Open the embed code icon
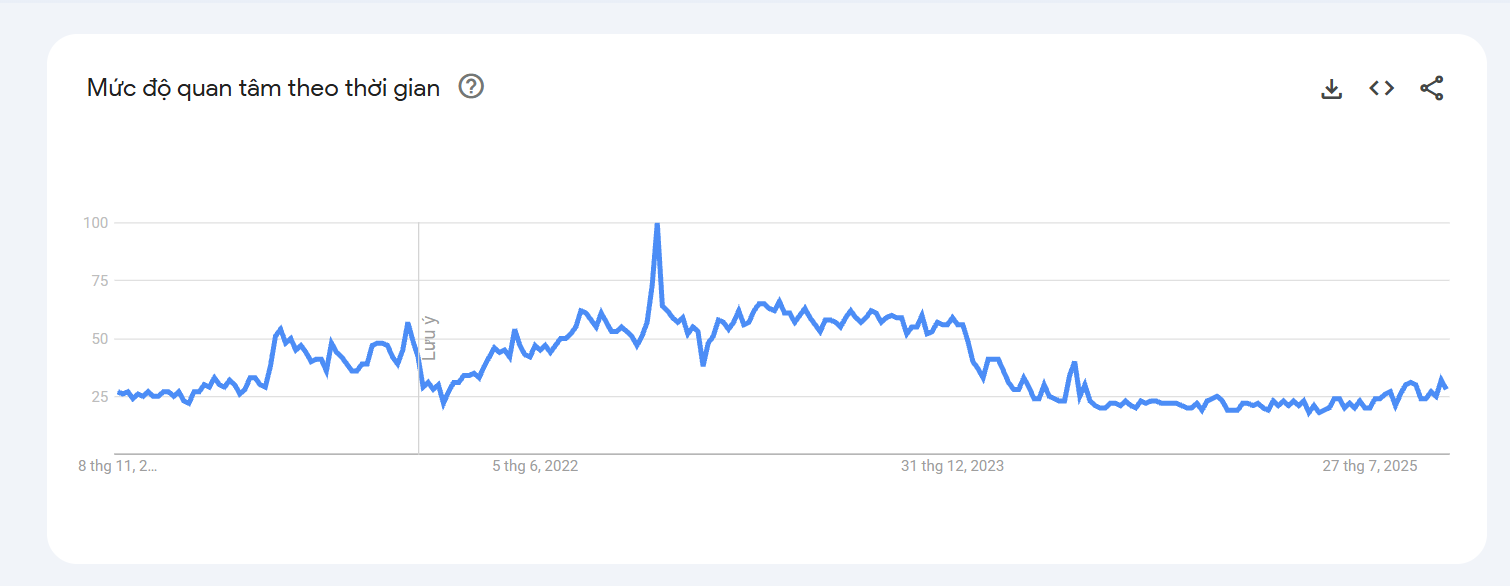The image size is (1510, 586). coord(1381,88)
